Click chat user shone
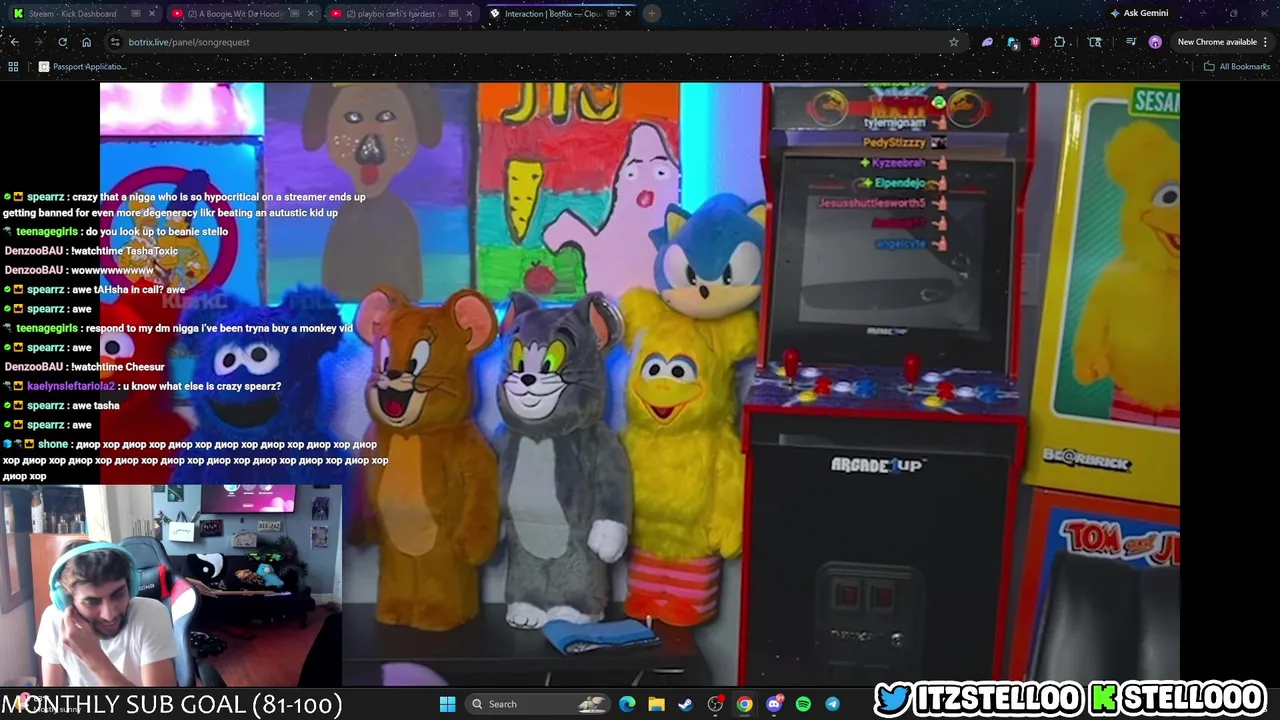This screenshot has width=1280, height=720. click(53, 444)
